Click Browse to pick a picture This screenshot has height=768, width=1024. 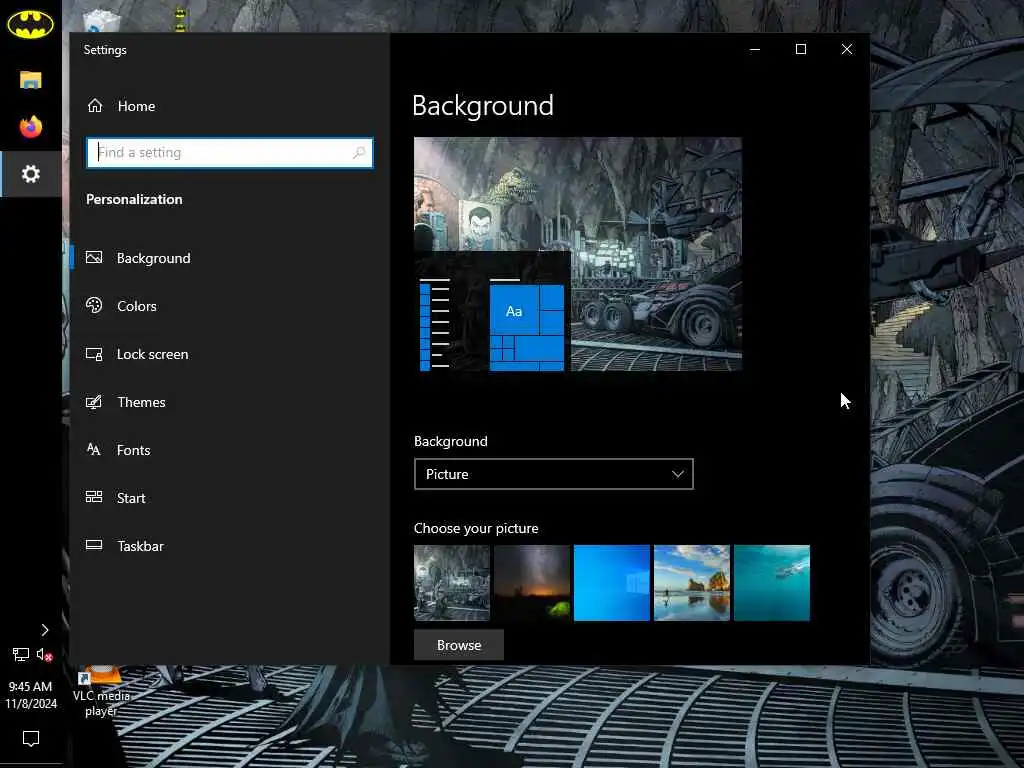coord(459,645)
